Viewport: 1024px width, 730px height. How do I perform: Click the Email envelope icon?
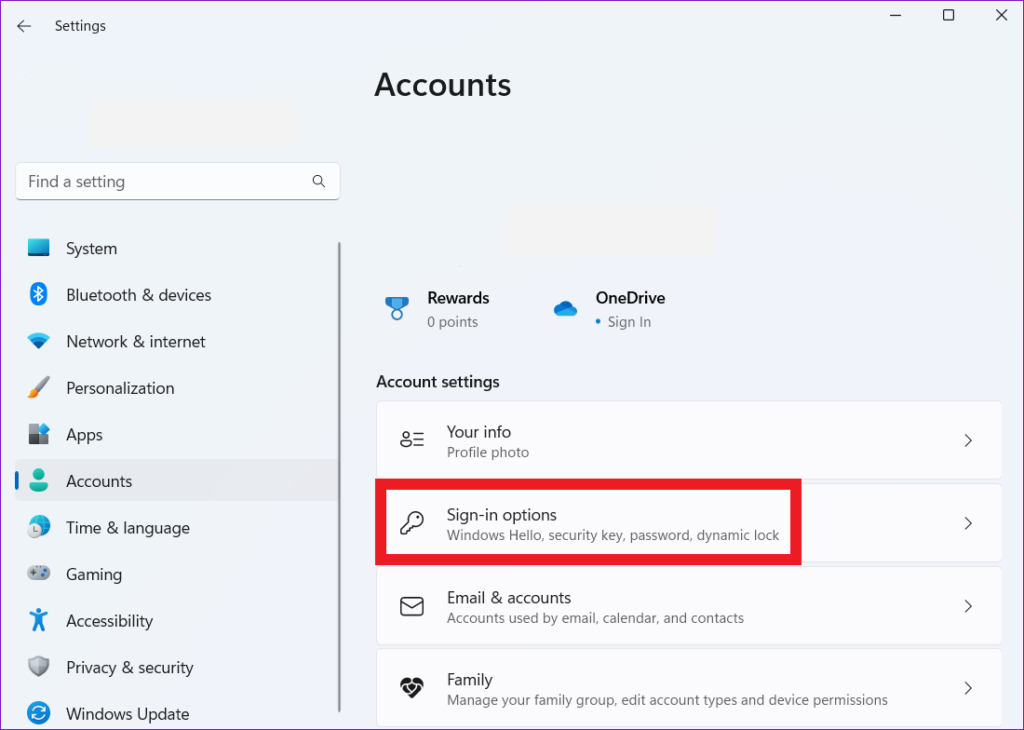[x=412, y=606]
